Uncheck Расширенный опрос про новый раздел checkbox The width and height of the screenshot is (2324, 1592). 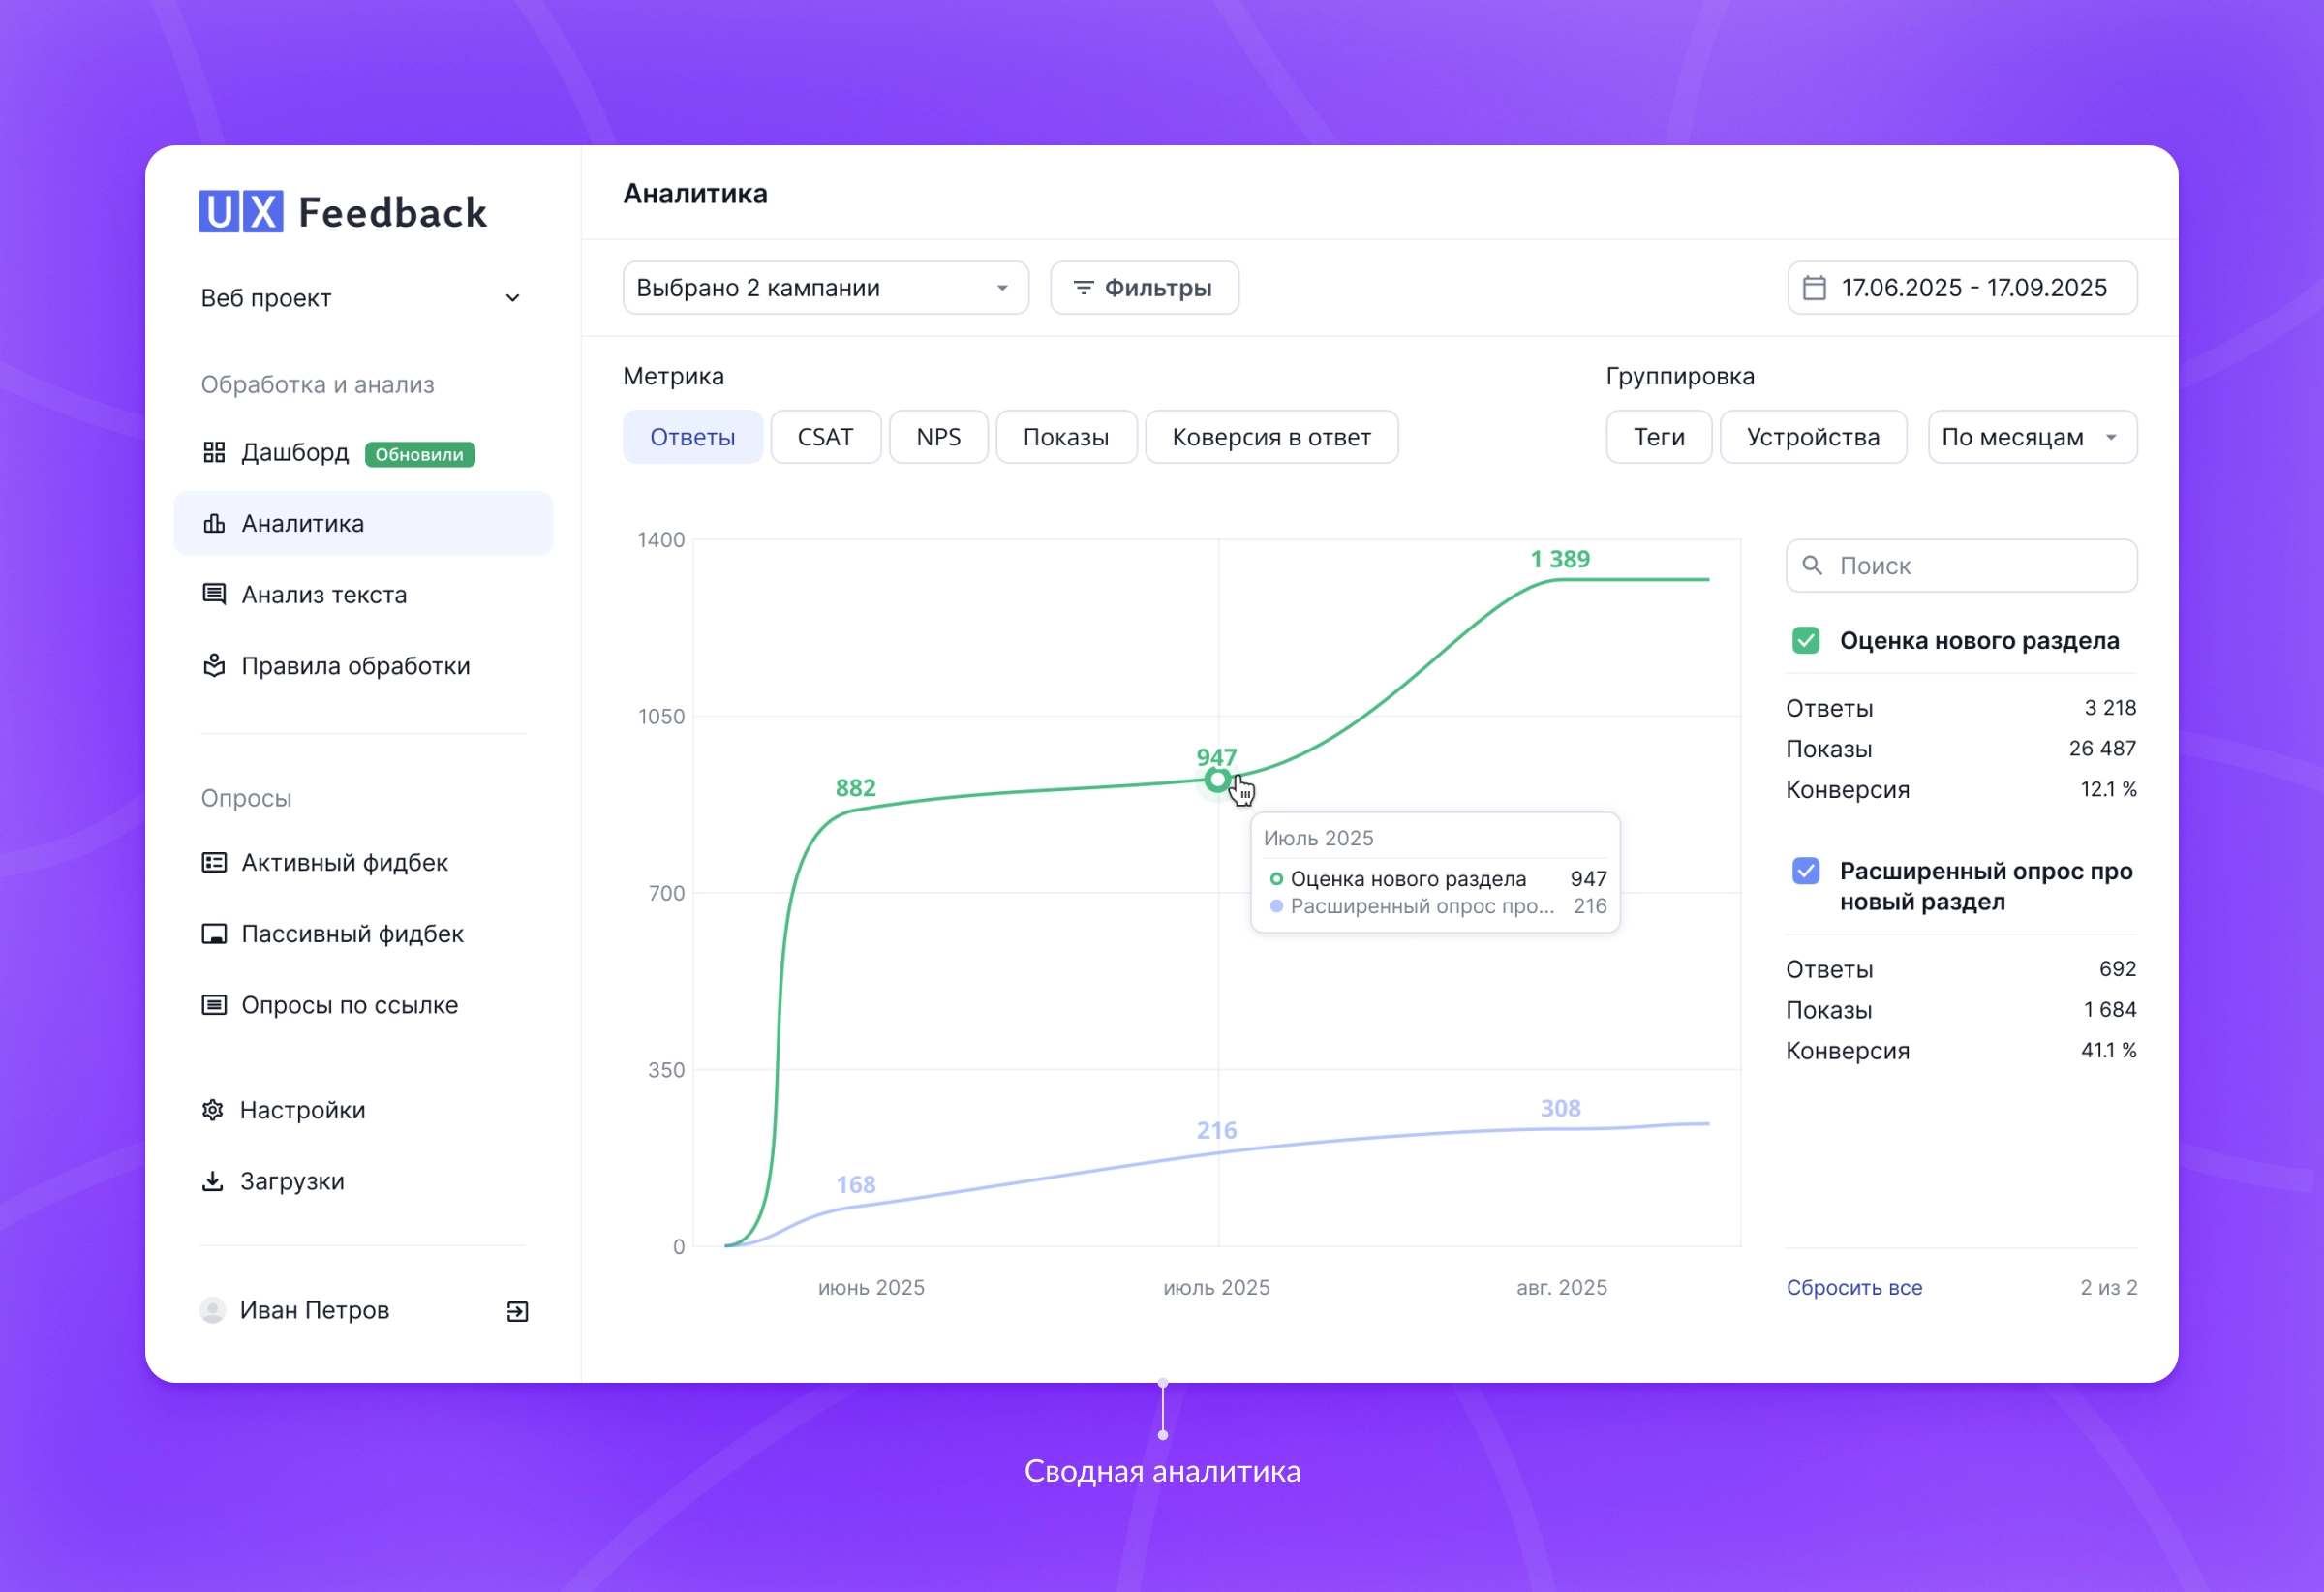[x=1805, y=871]
